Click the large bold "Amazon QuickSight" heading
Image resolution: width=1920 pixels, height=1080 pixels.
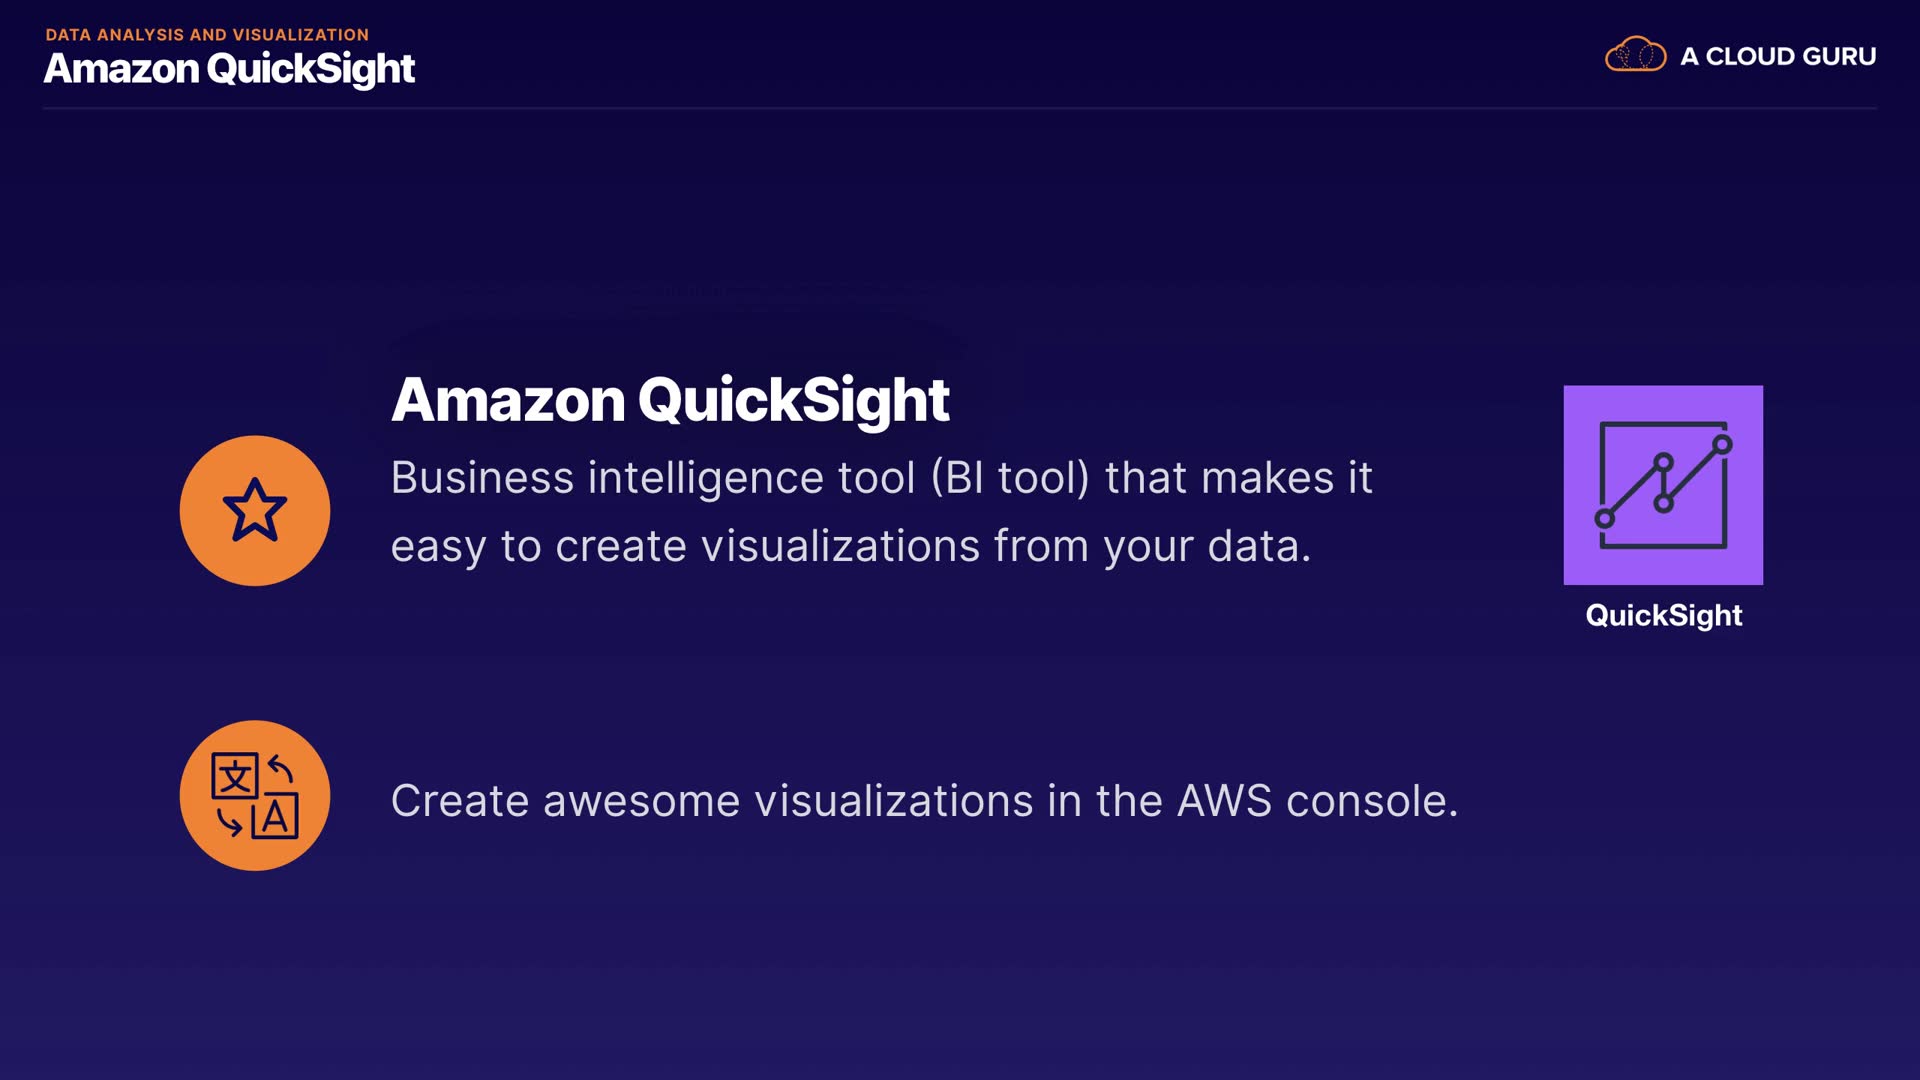point(669,400)
